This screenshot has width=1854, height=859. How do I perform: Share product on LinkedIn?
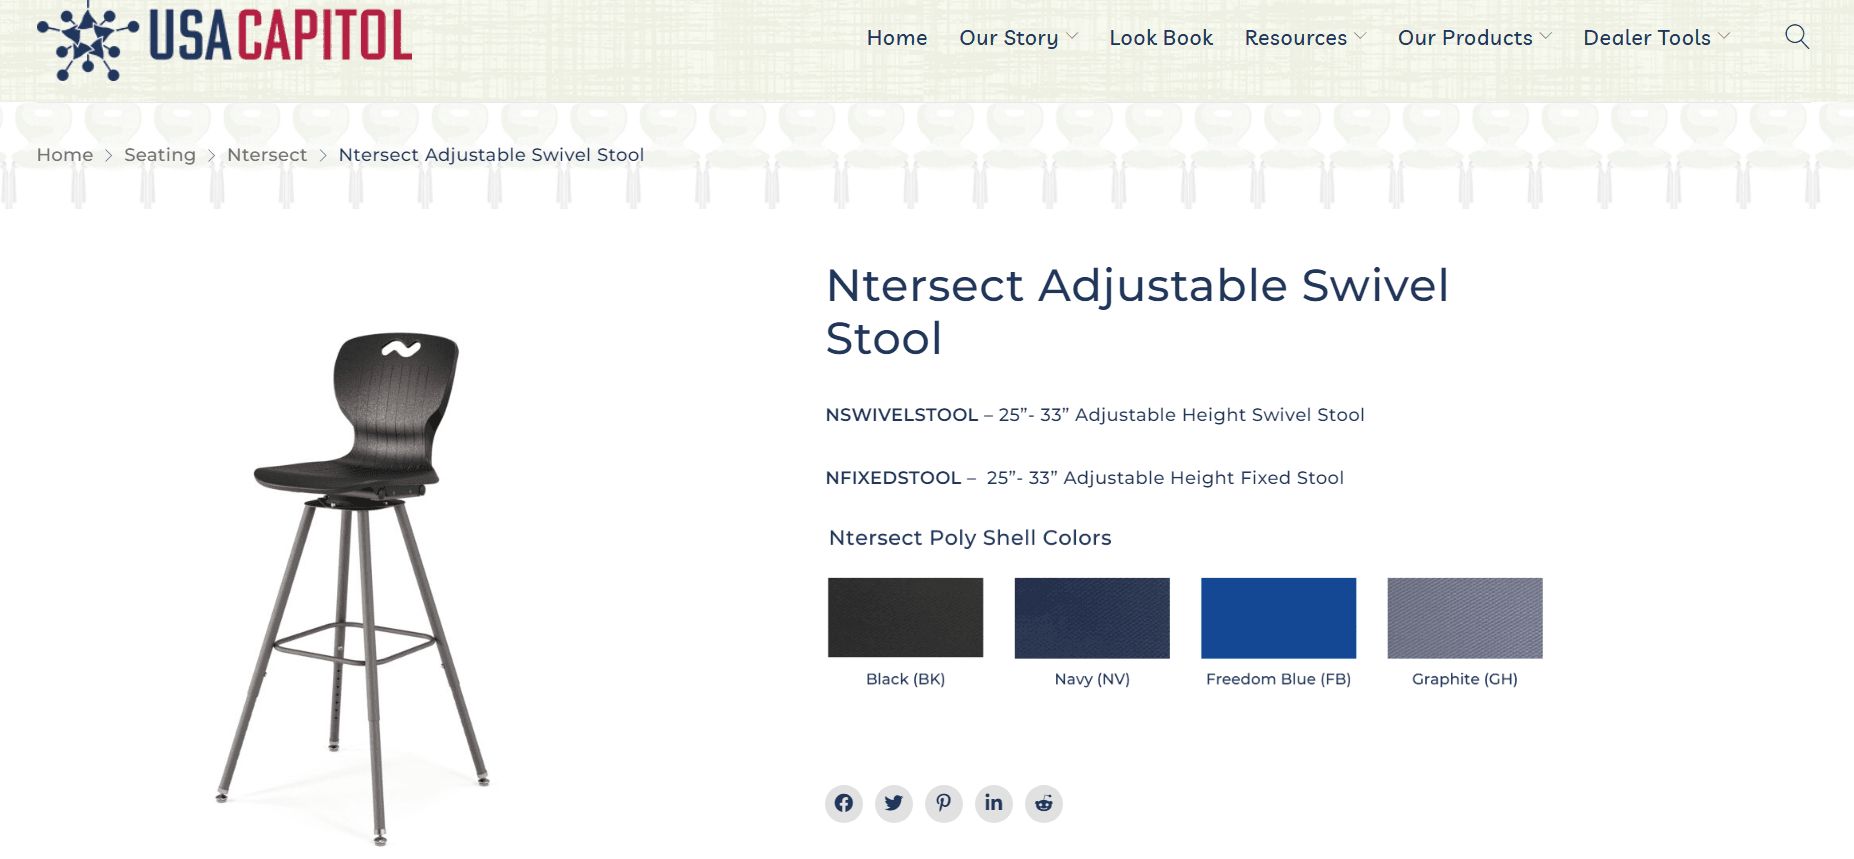point(993,803)
